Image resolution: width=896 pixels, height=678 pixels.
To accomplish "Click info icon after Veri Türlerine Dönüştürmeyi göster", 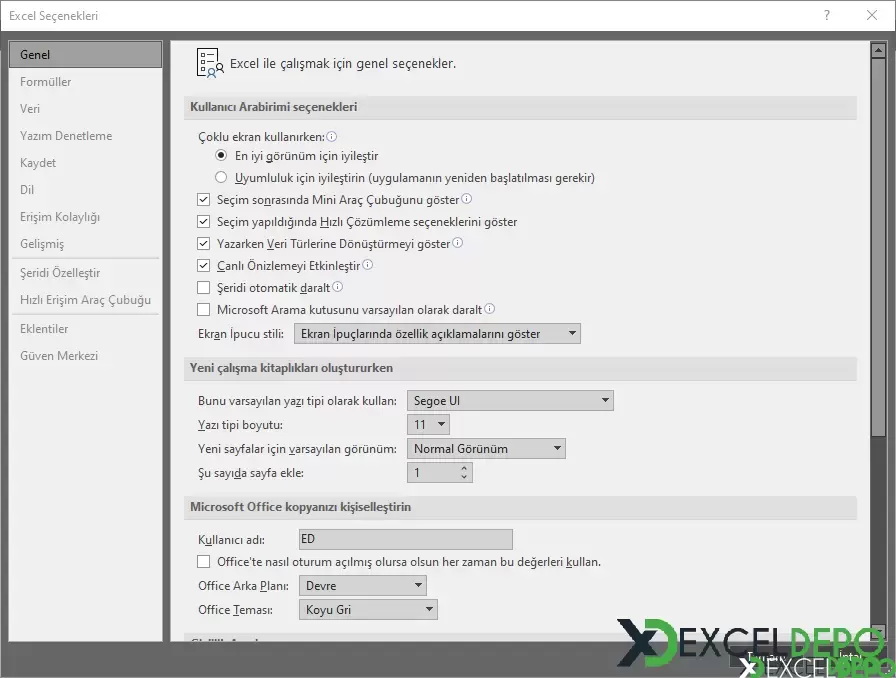I will click(457, 243).
